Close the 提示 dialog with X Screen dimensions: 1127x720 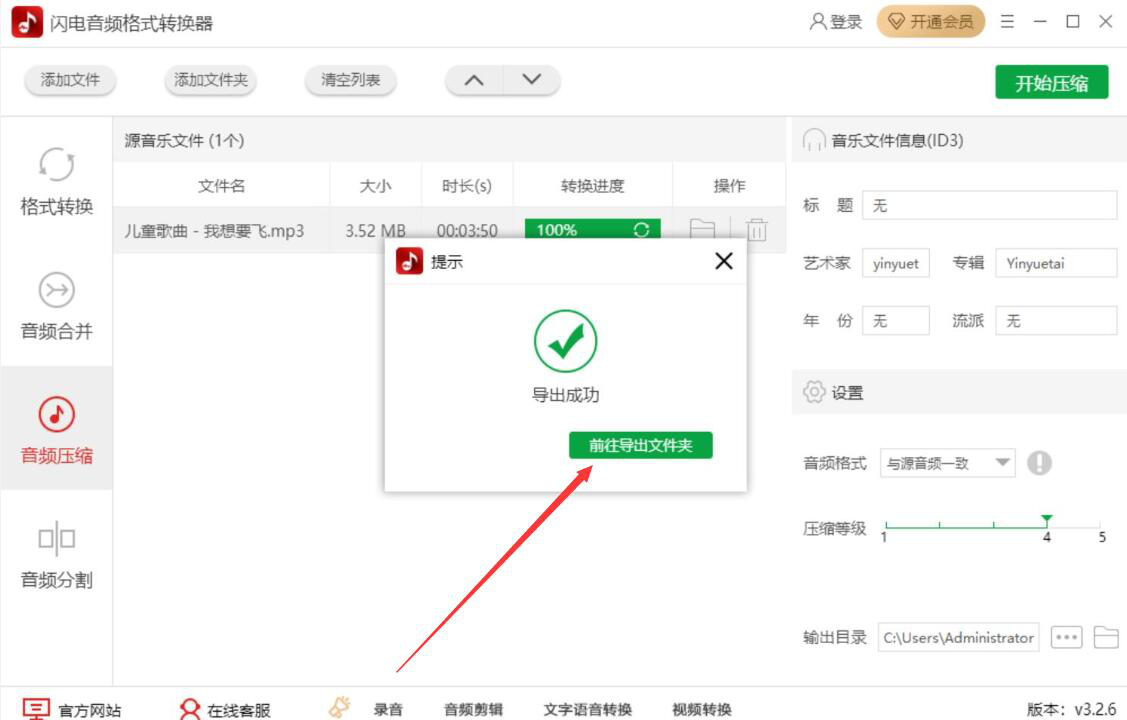click(x=724, y=261)
